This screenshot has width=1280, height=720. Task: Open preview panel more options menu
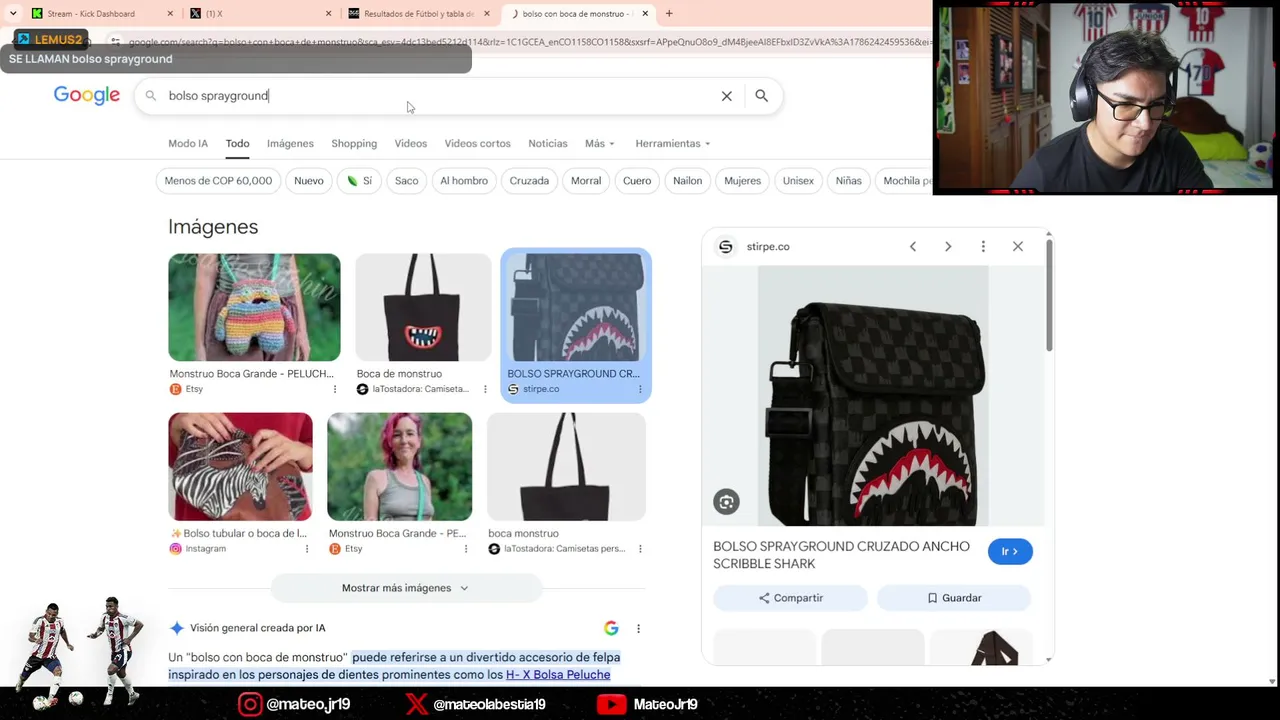click(983, 247)
